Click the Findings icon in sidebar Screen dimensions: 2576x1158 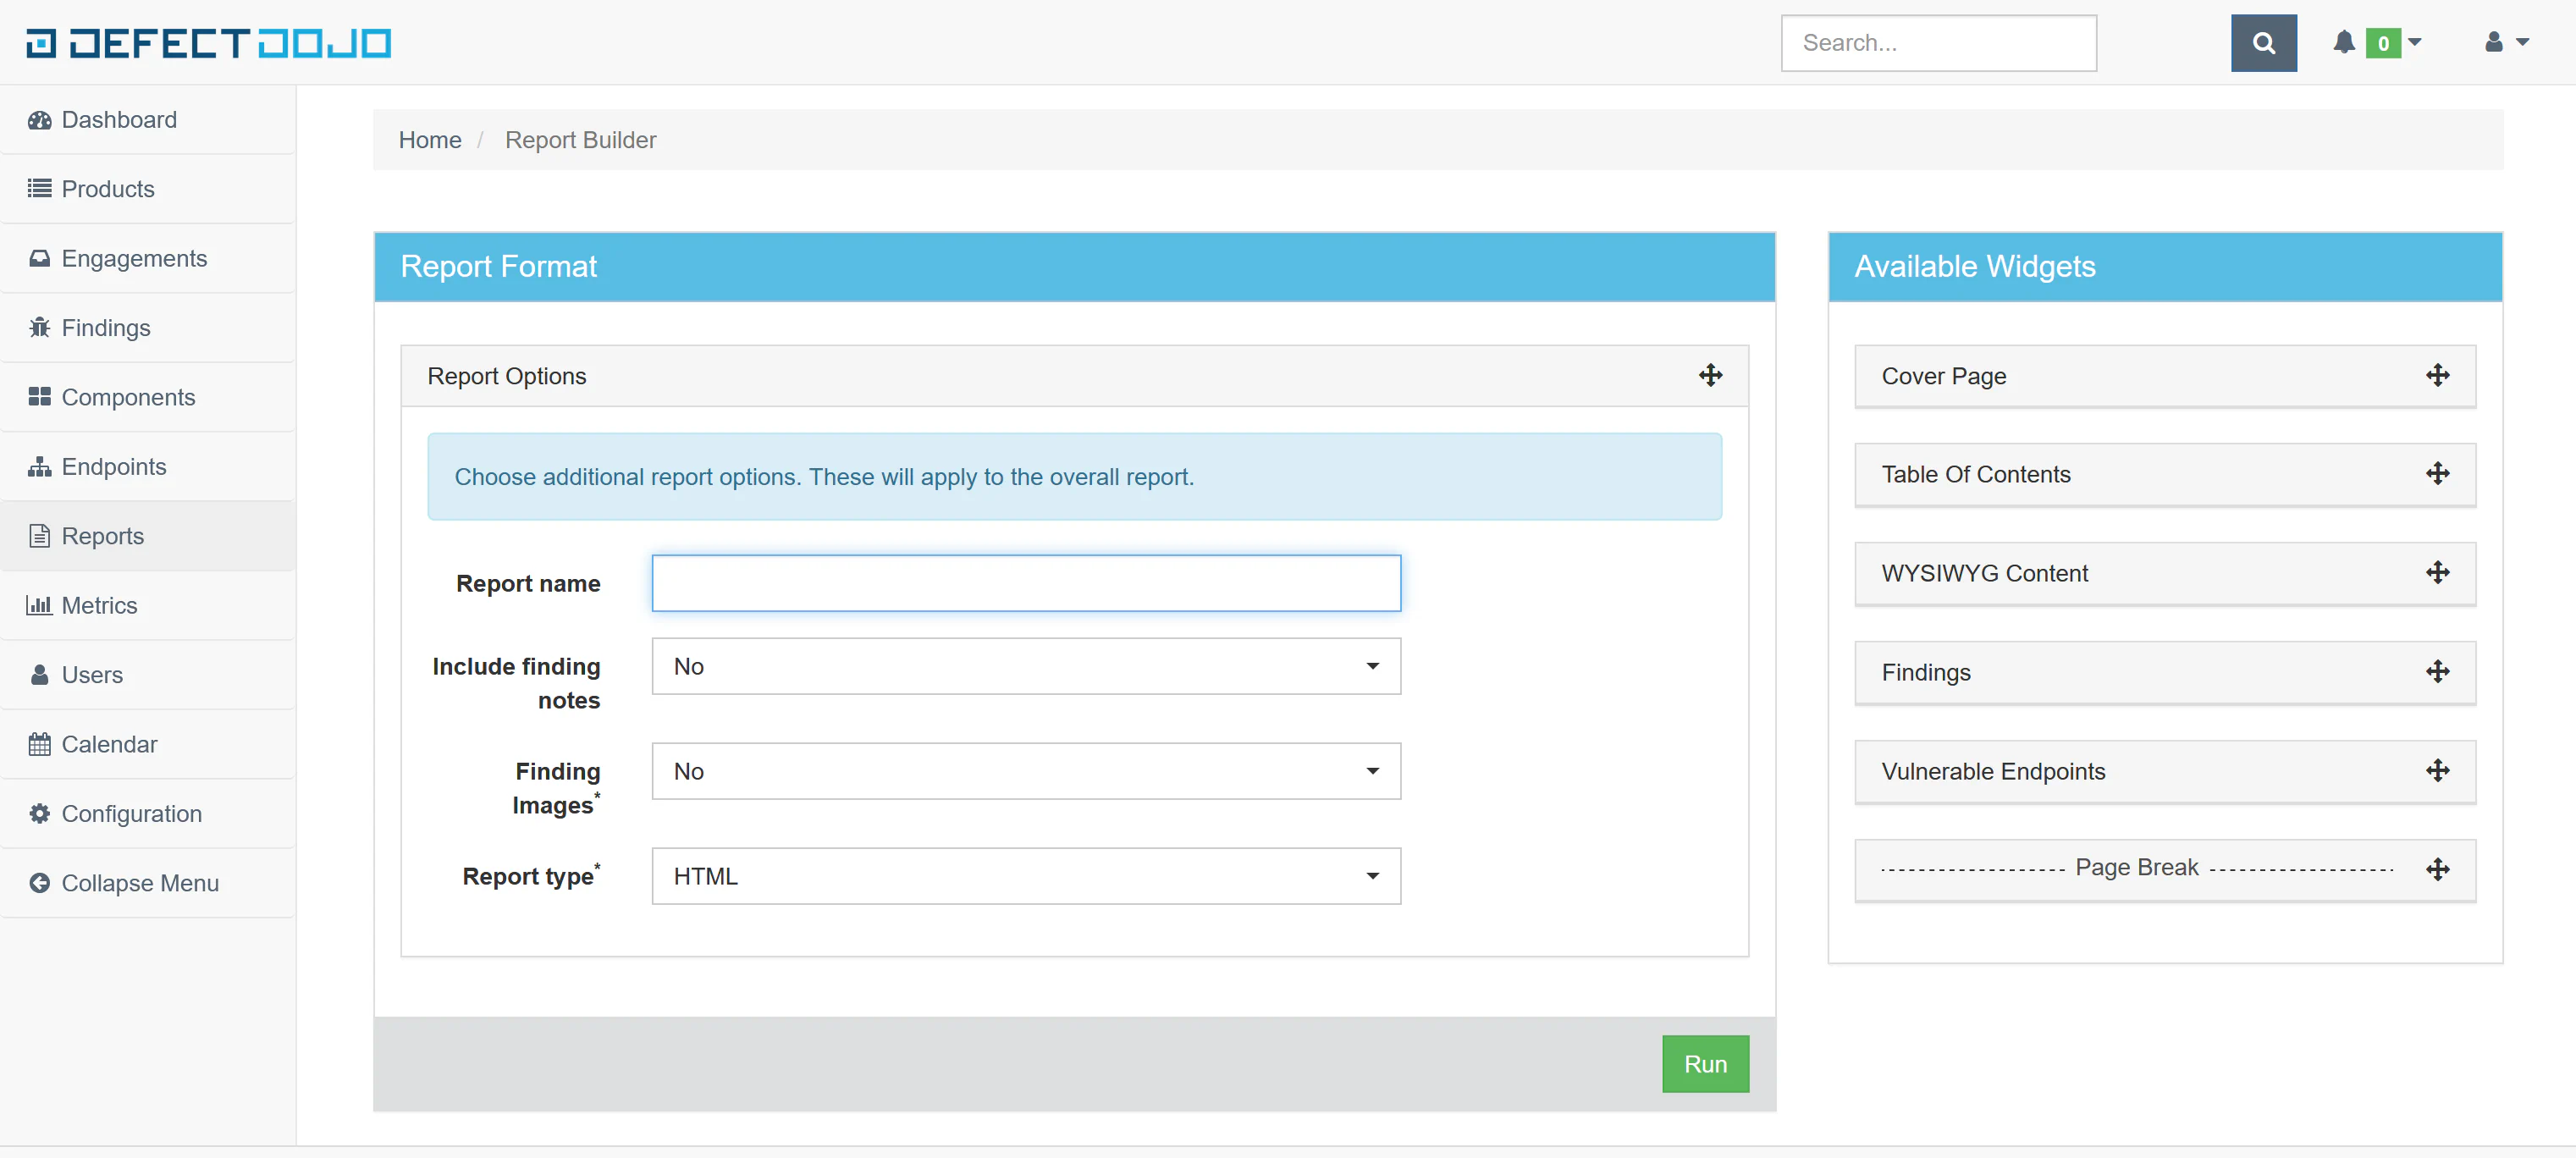(40, 327)
